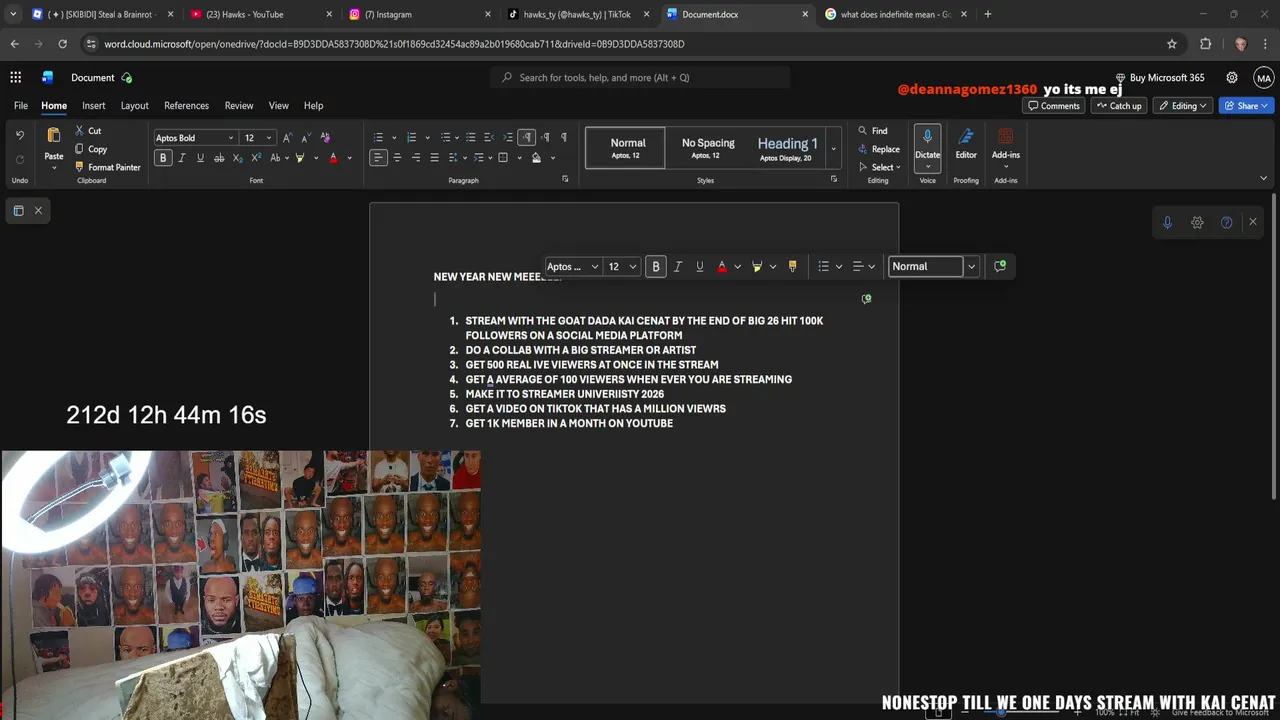Toggle Superscript formatting
Viewport: 1280px width, 720px height.
[x=256, y=158]
